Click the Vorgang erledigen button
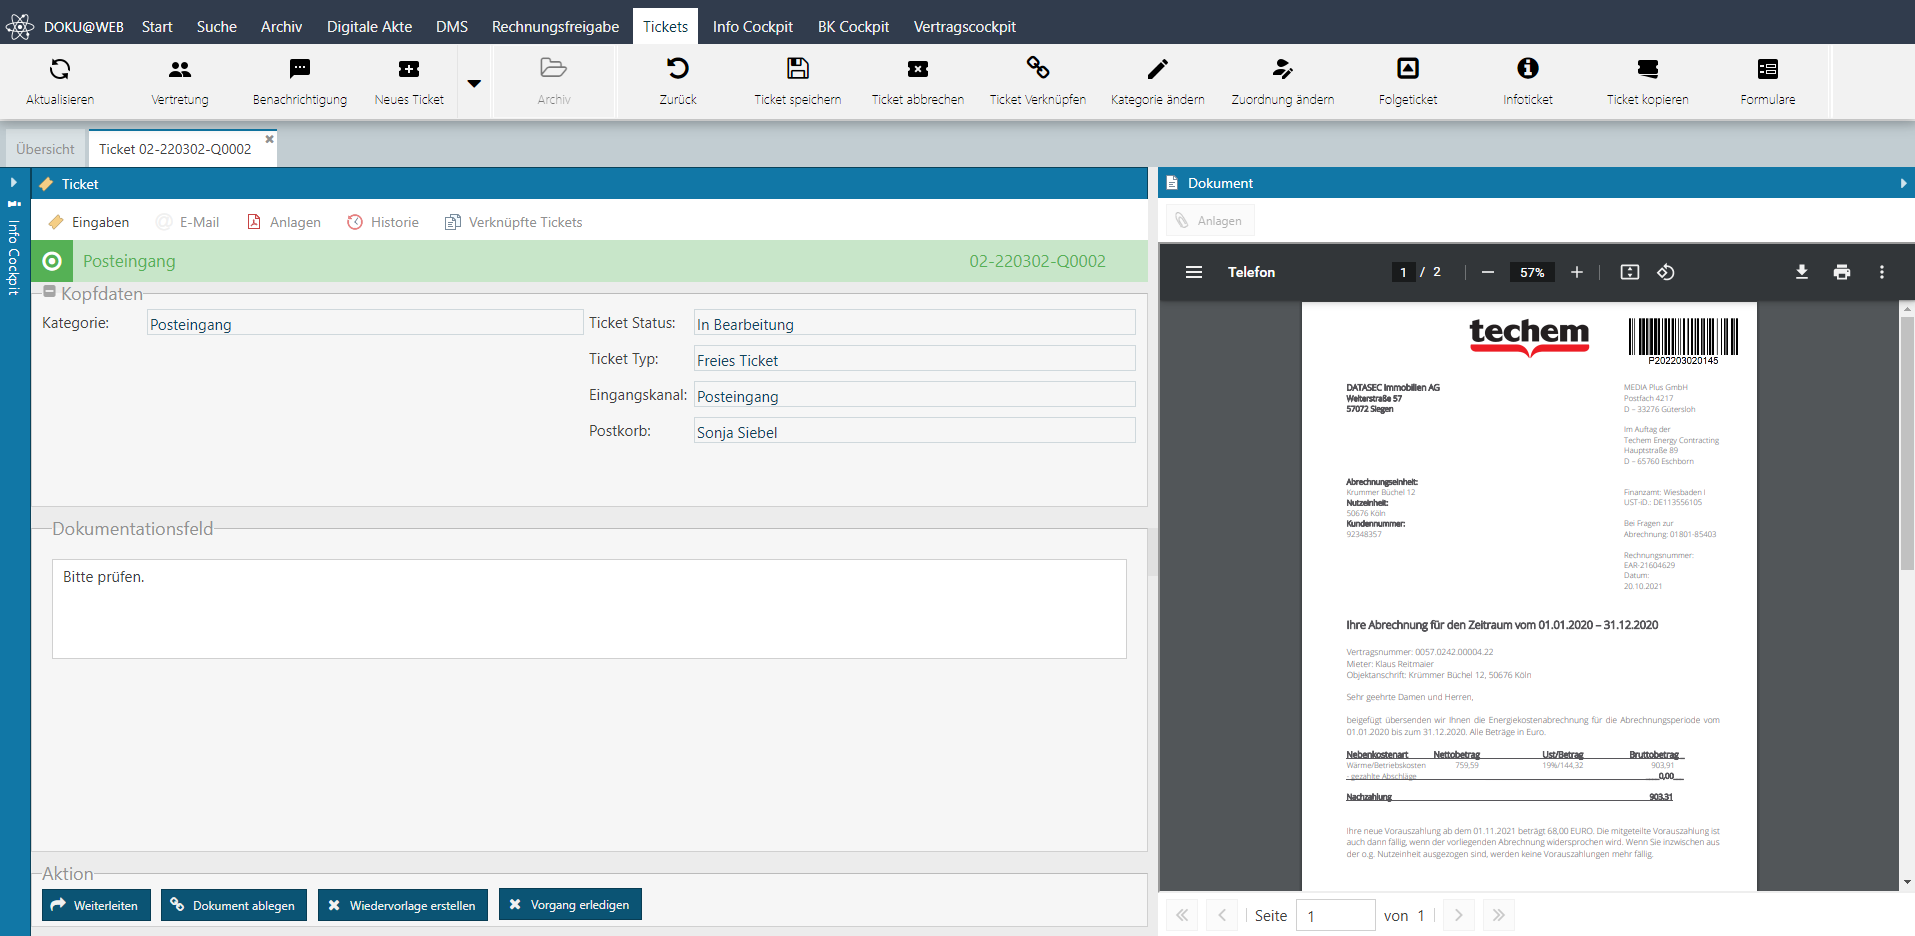The height and width of the screenshot is (936, 1915). (x=570, y=904)
